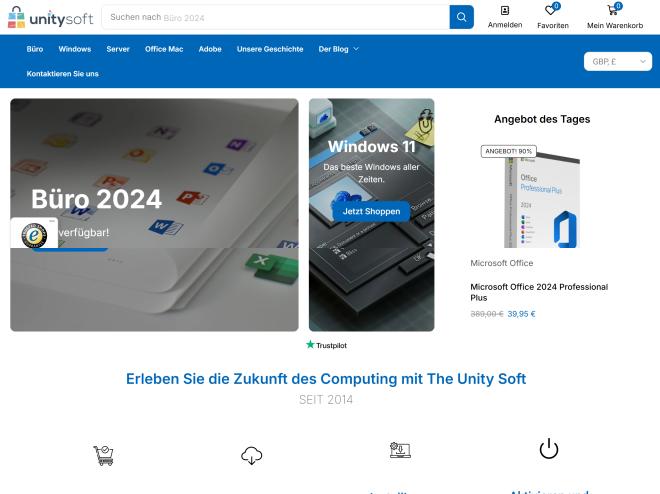This screenshot has height=494, width=660.
Task: Expand the Der Blog menu chevron
Action: (356, 49)
